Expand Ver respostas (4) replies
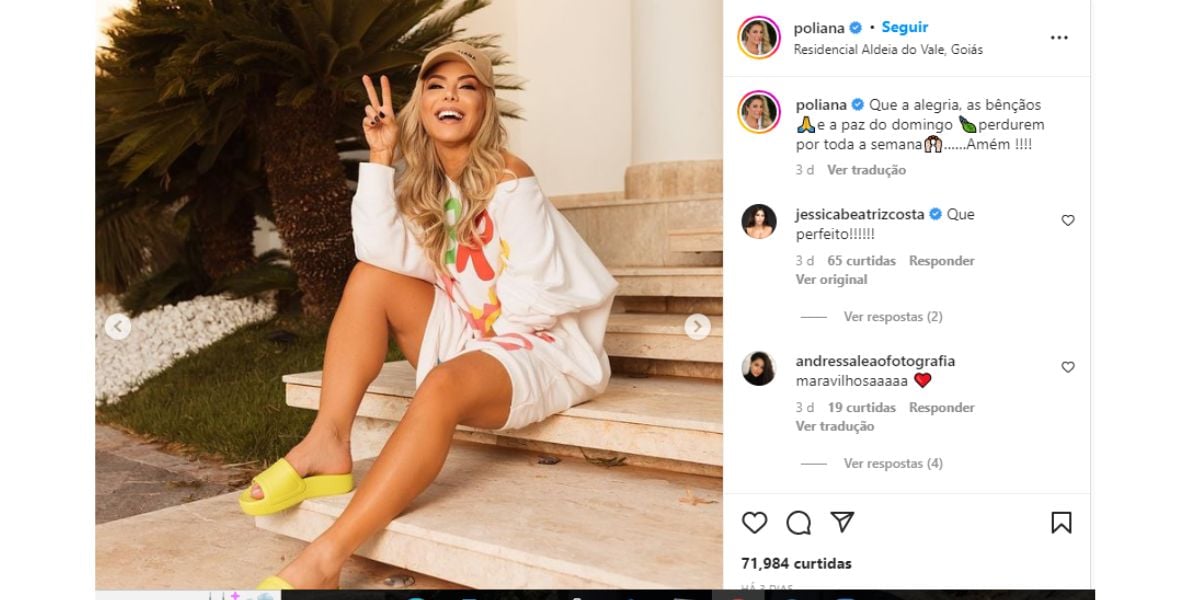Image resolution: width=1200 pixels, height=600 pixels. [893, 464]
